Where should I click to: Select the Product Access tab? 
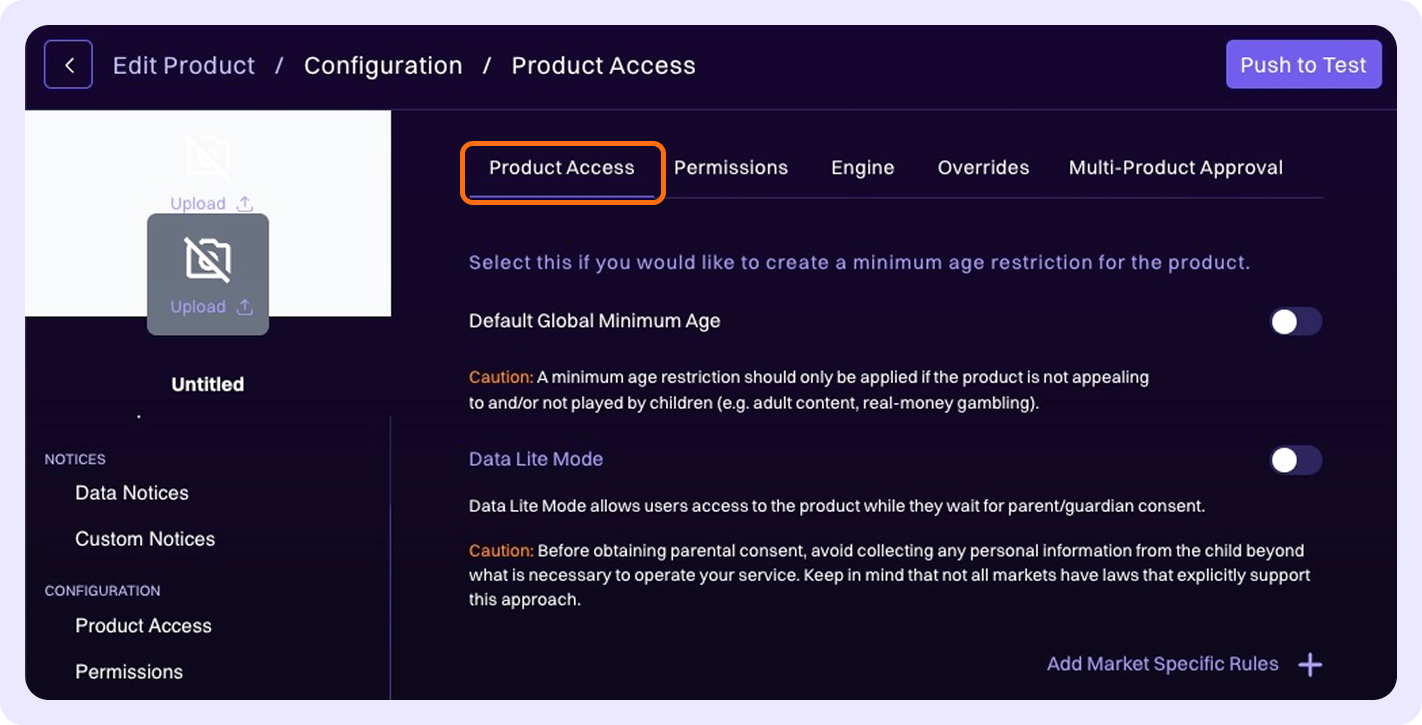pyautogui.click(x=561, y=168)
